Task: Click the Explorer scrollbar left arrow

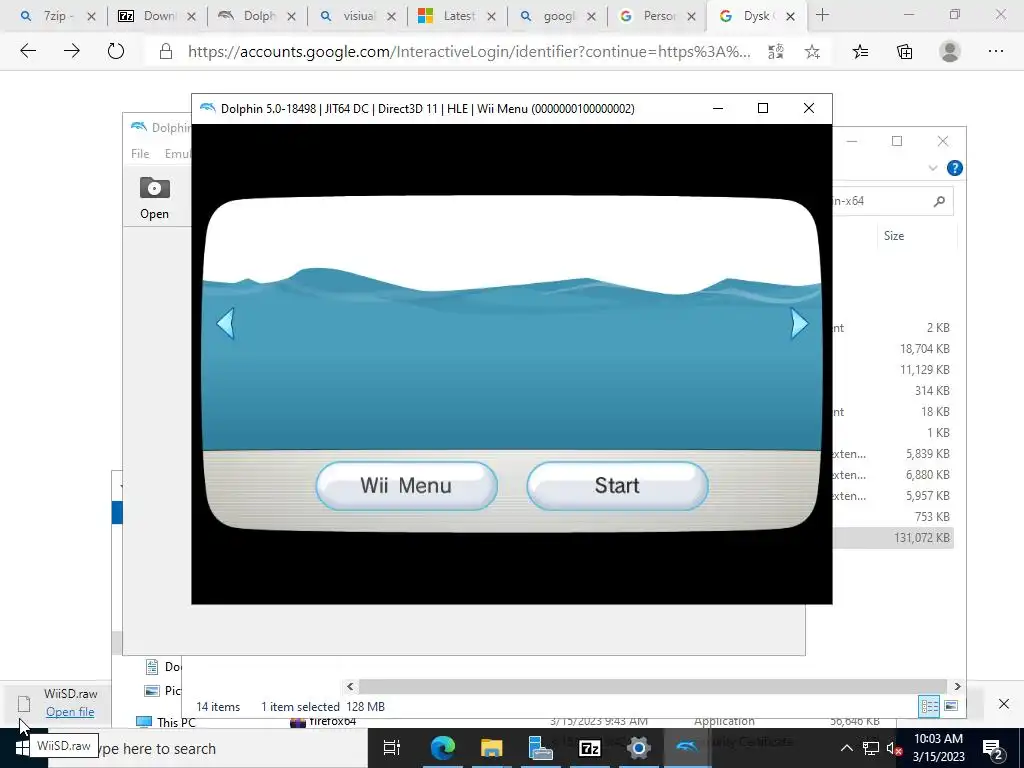Action: [350, 686]
